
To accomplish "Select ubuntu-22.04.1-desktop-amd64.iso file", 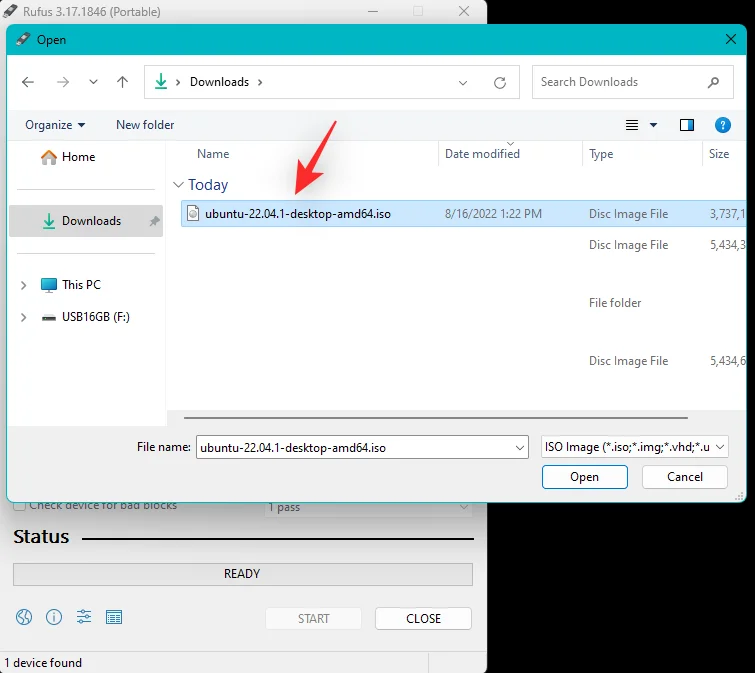I will click(x=297, y=213).
